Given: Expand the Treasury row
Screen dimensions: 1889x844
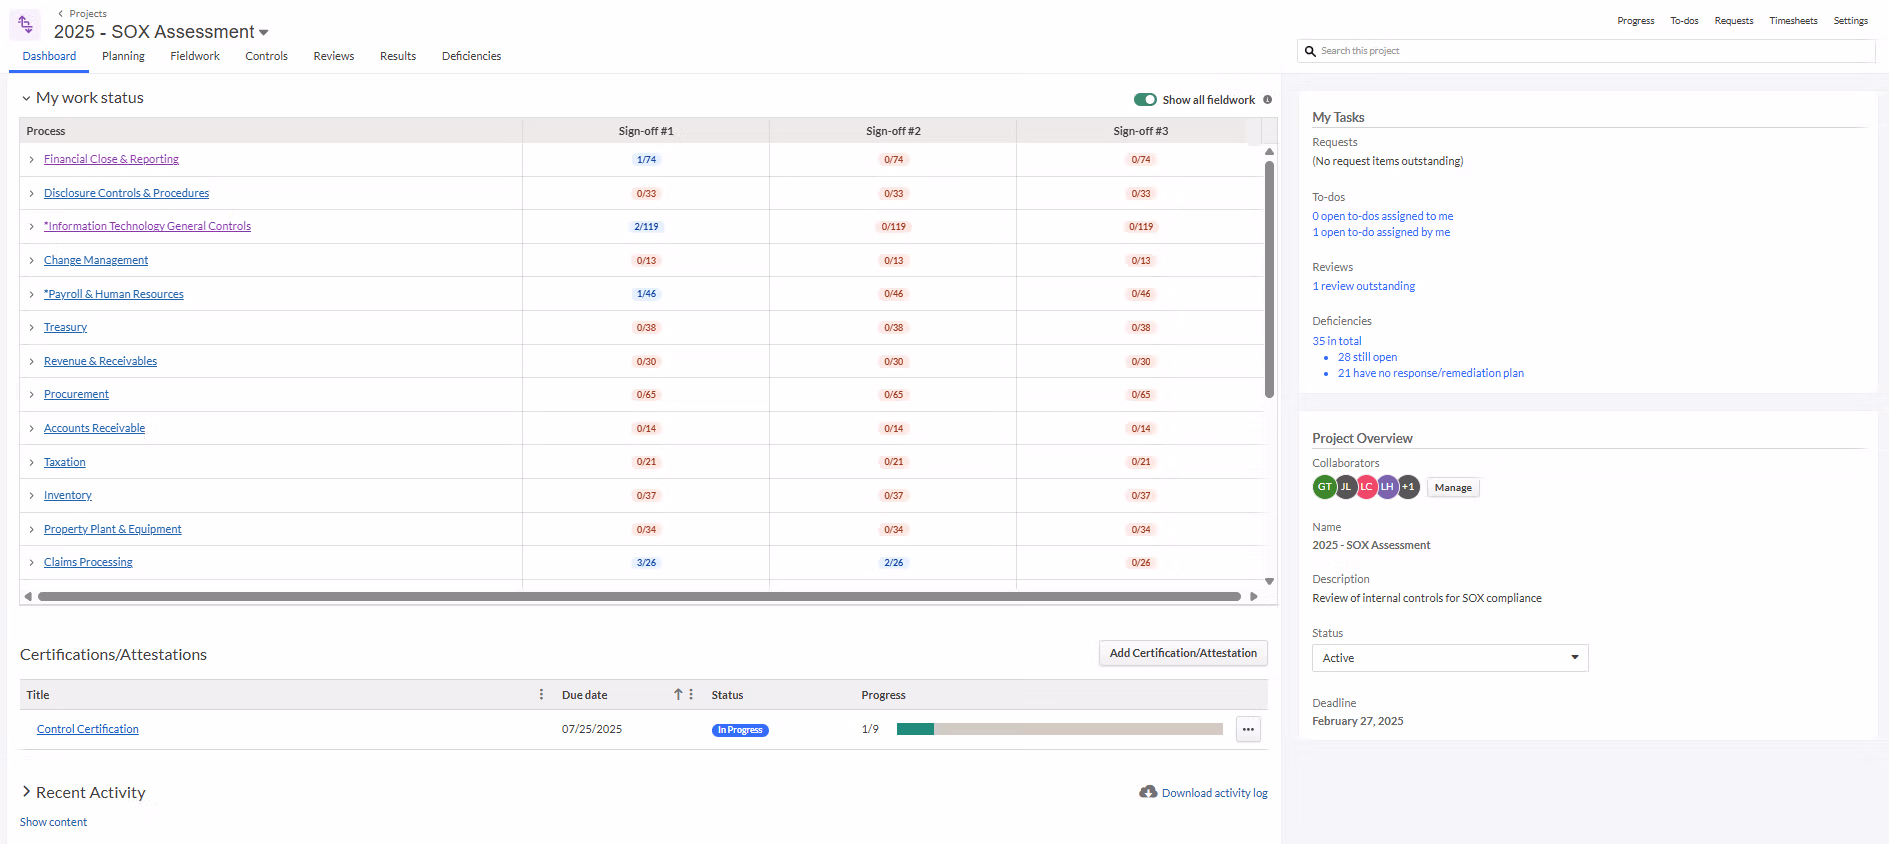Looking at the screenshot, I should (x=31, y=328).
